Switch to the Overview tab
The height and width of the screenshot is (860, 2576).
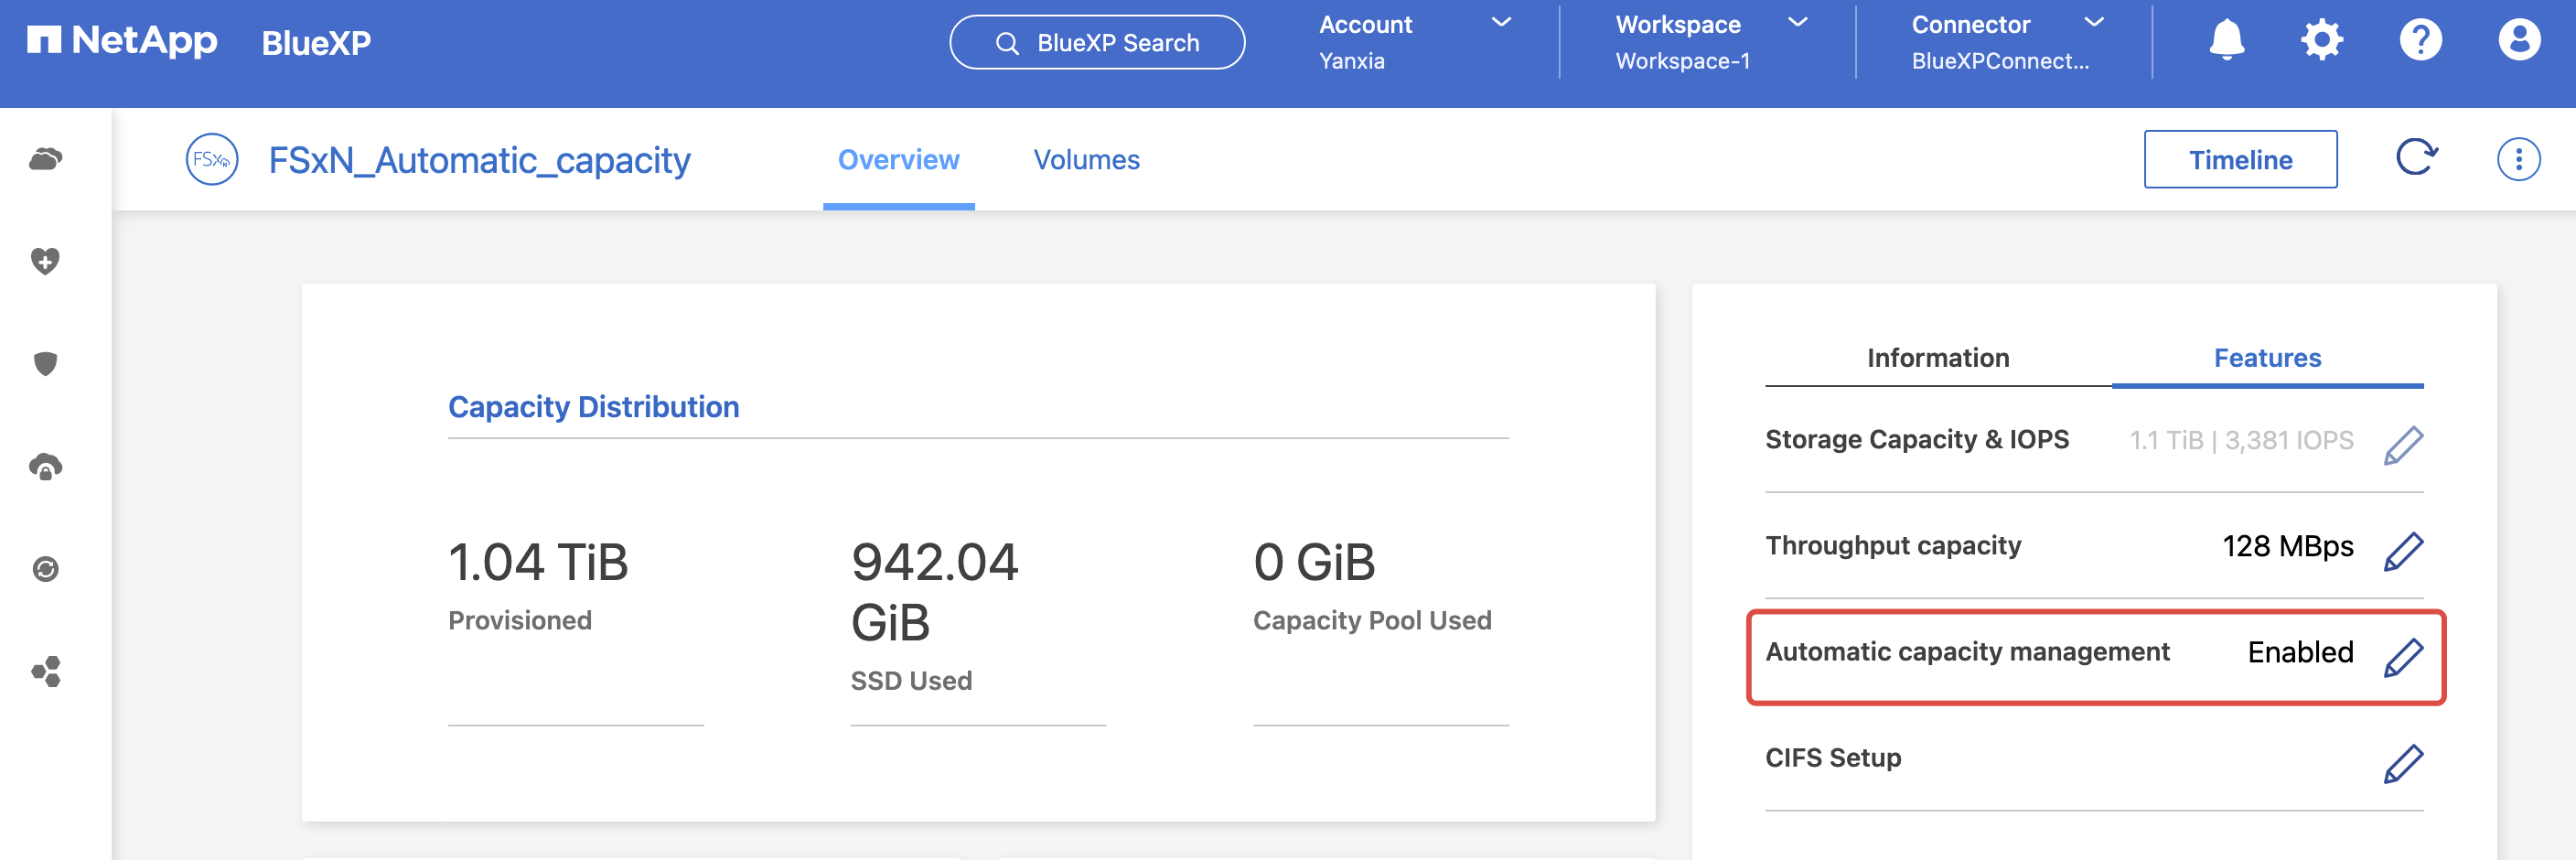pyautogui.click(x=898, y=160)
